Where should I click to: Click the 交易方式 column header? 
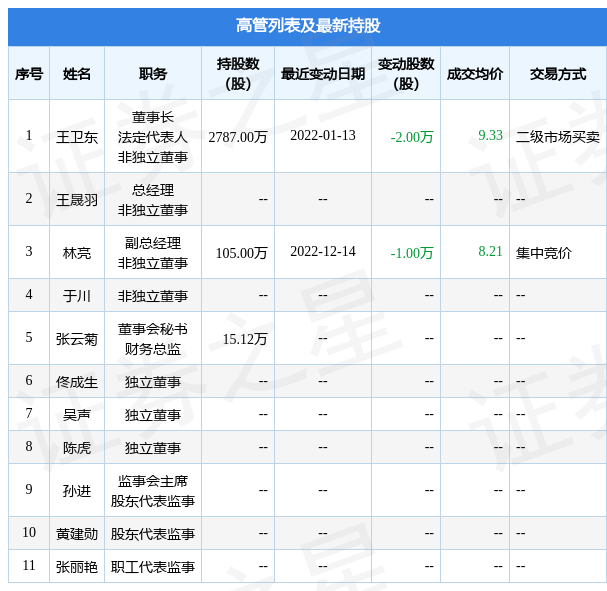pyautogui.click(x=558, y=74)
